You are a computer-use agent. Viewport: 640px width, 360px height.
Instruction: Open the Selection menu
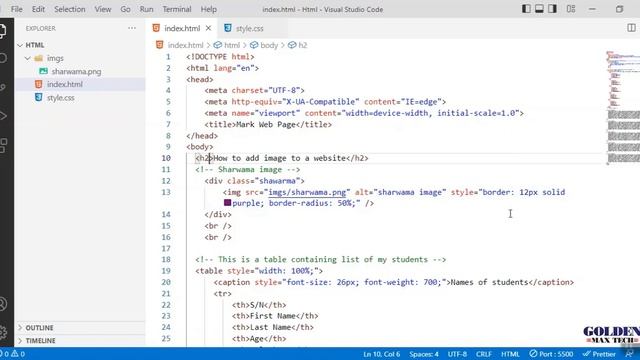coord(70,9)
